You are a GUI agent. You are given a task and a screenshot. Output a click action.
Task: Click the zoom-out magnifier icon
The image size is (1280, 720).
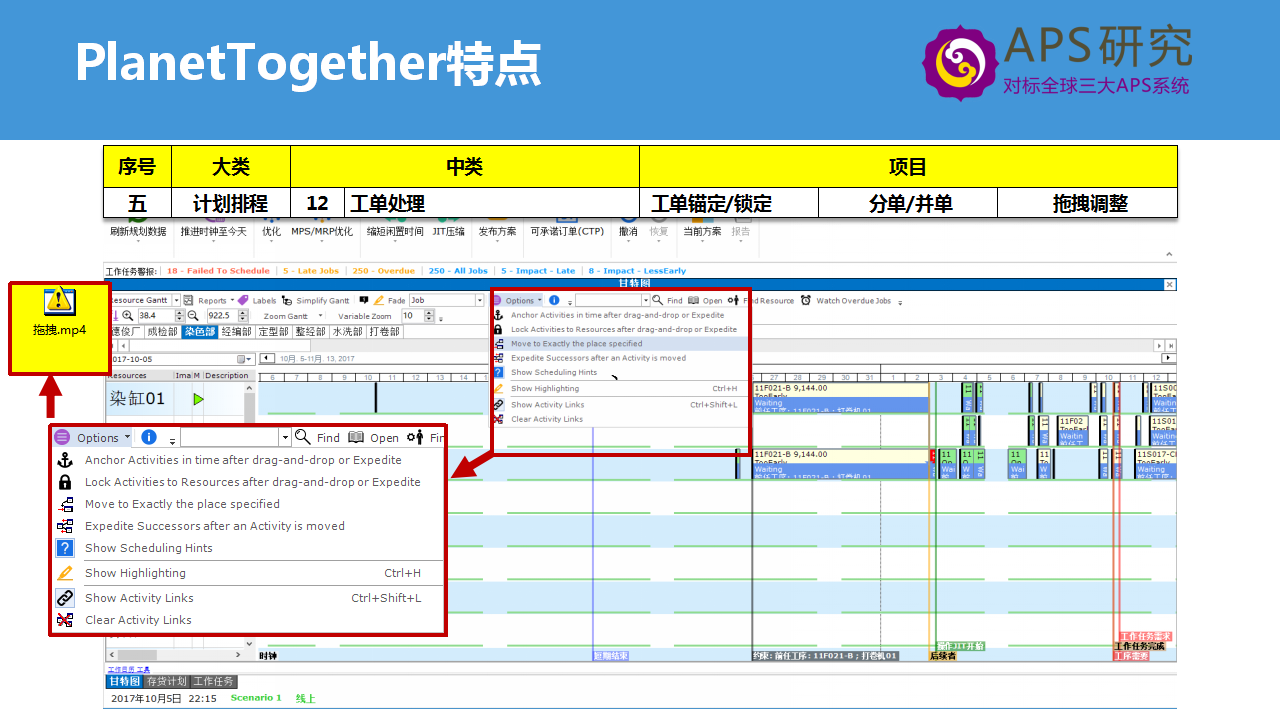(x=194, y=316)
